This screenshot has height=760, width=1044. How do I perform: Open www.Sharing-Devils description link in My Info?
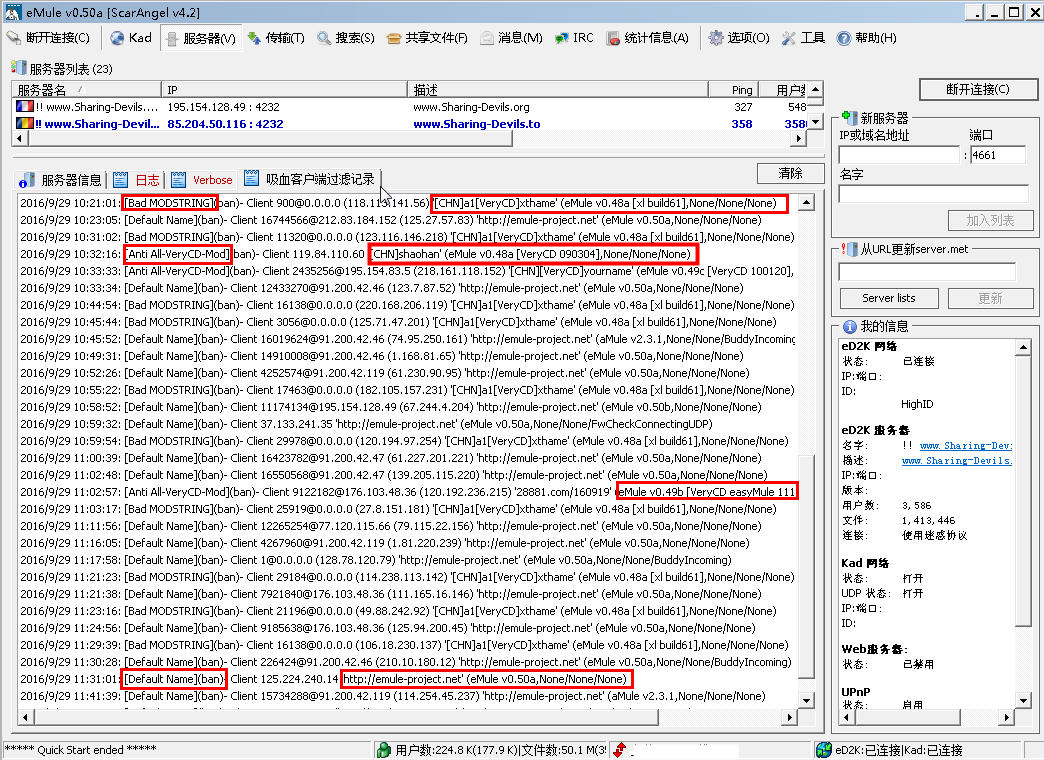pos(957,460)
